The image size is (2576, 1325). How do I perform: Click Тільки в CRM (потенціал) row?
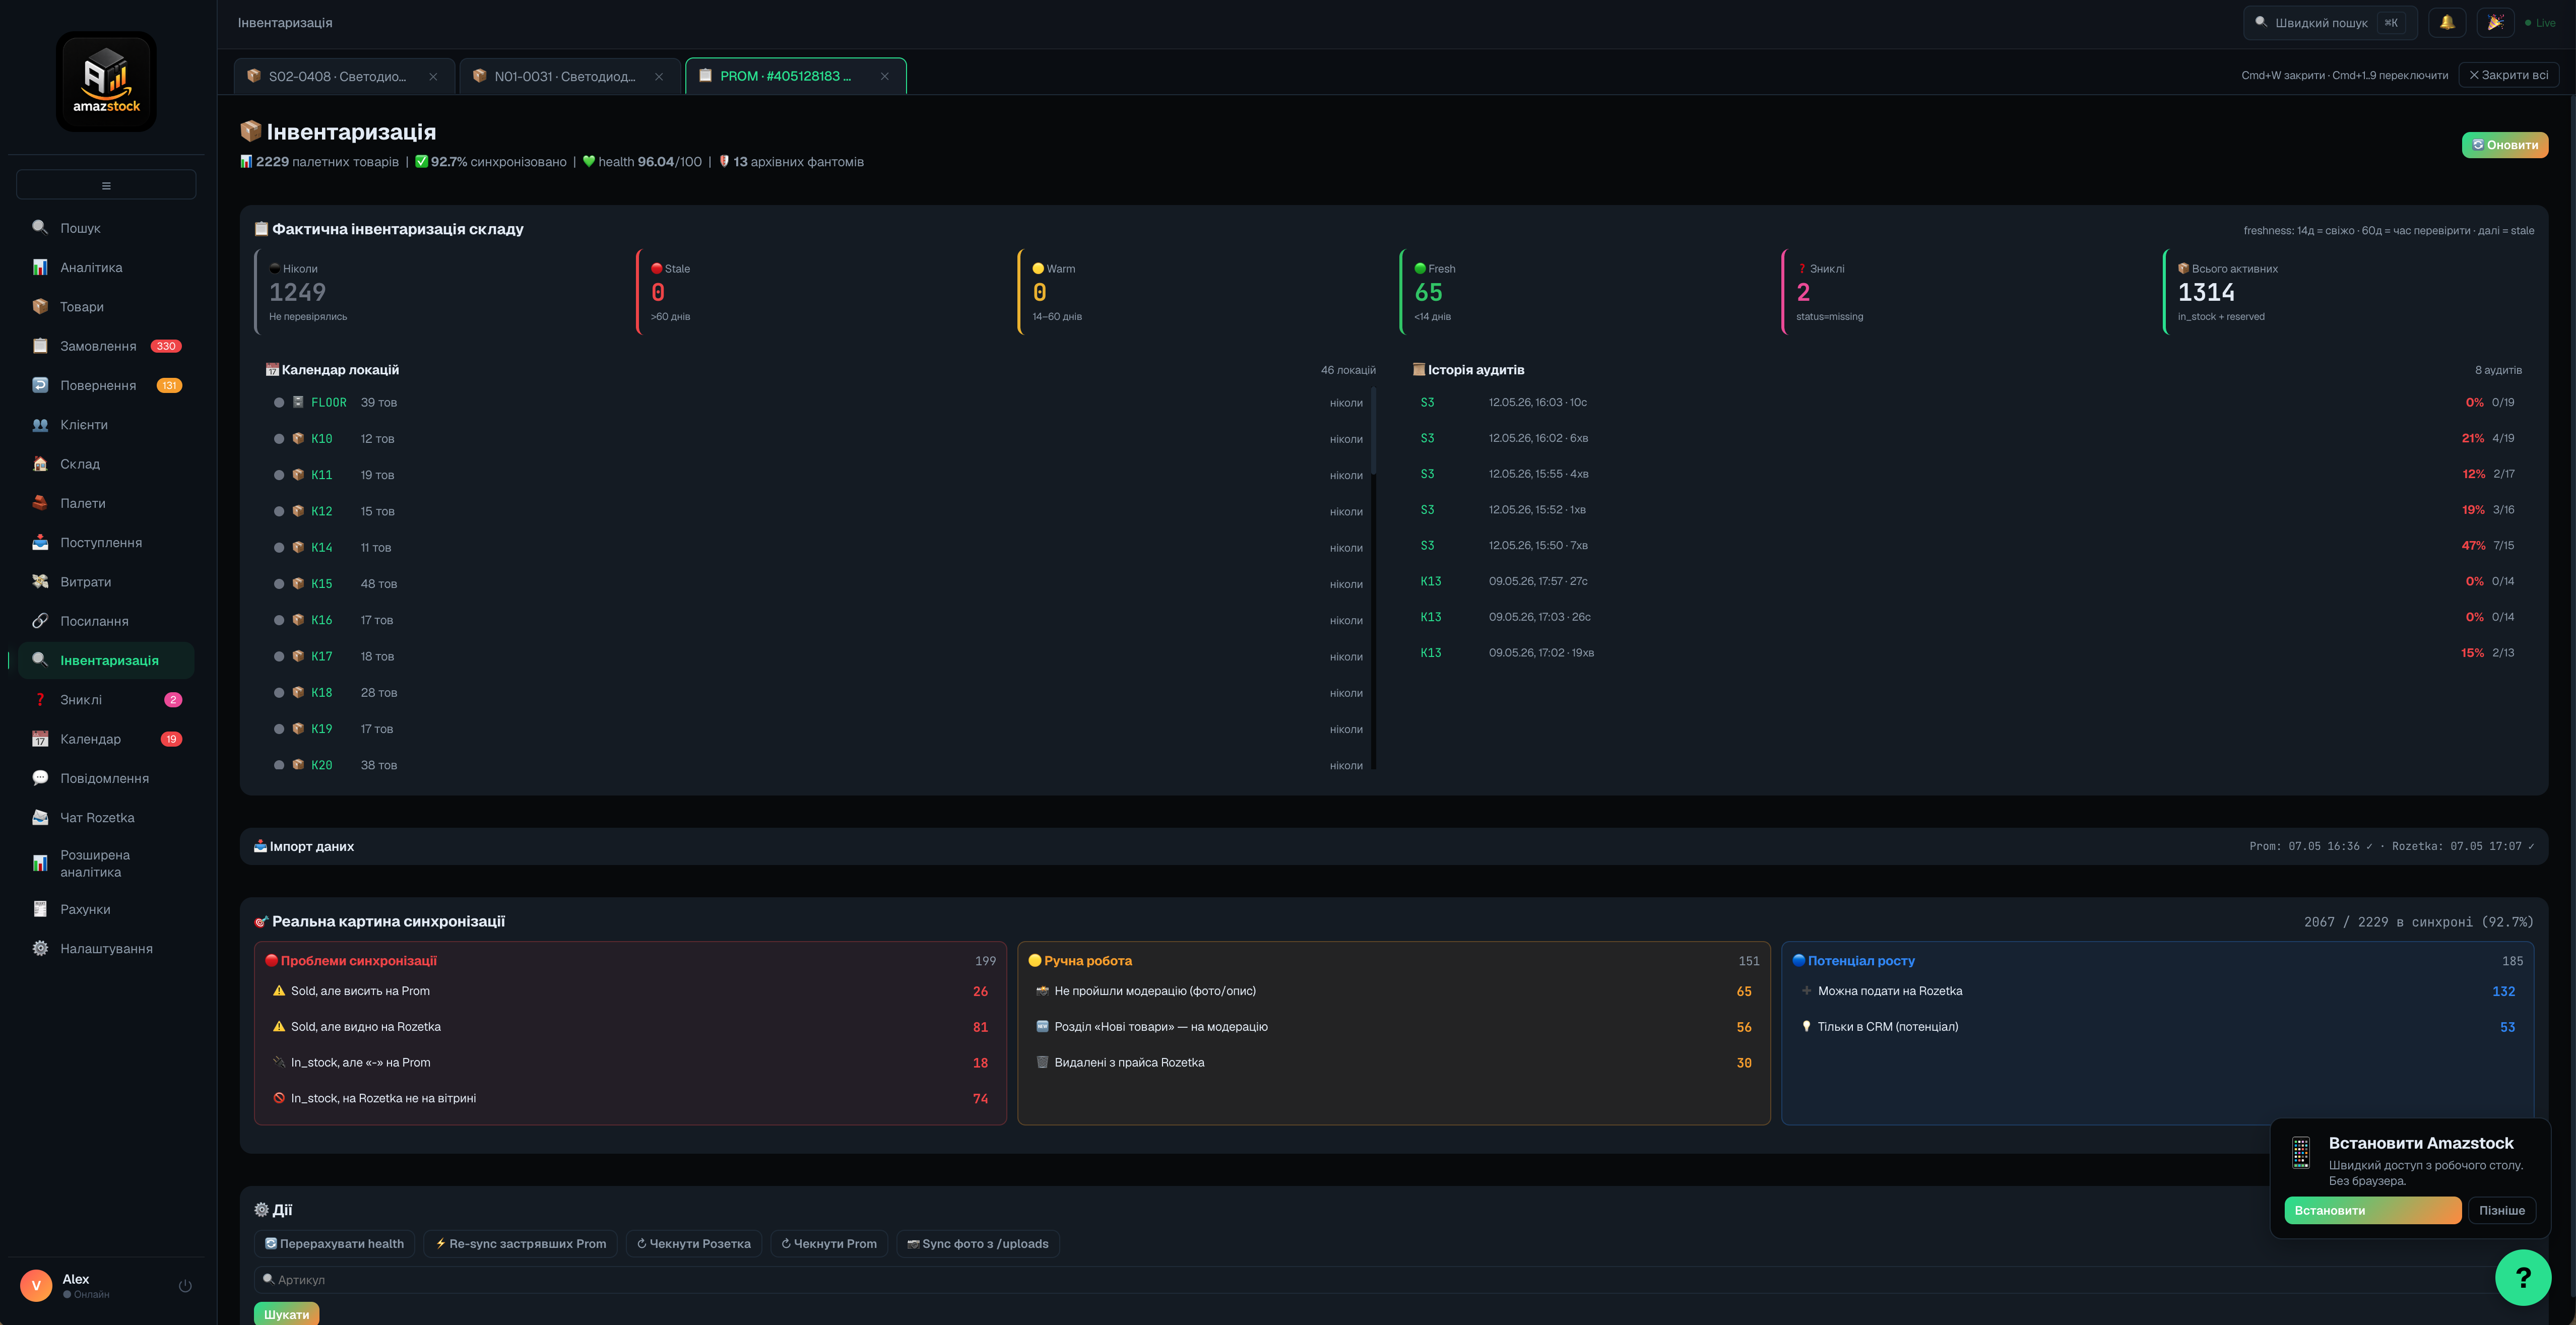[x=2157, y=1027]
